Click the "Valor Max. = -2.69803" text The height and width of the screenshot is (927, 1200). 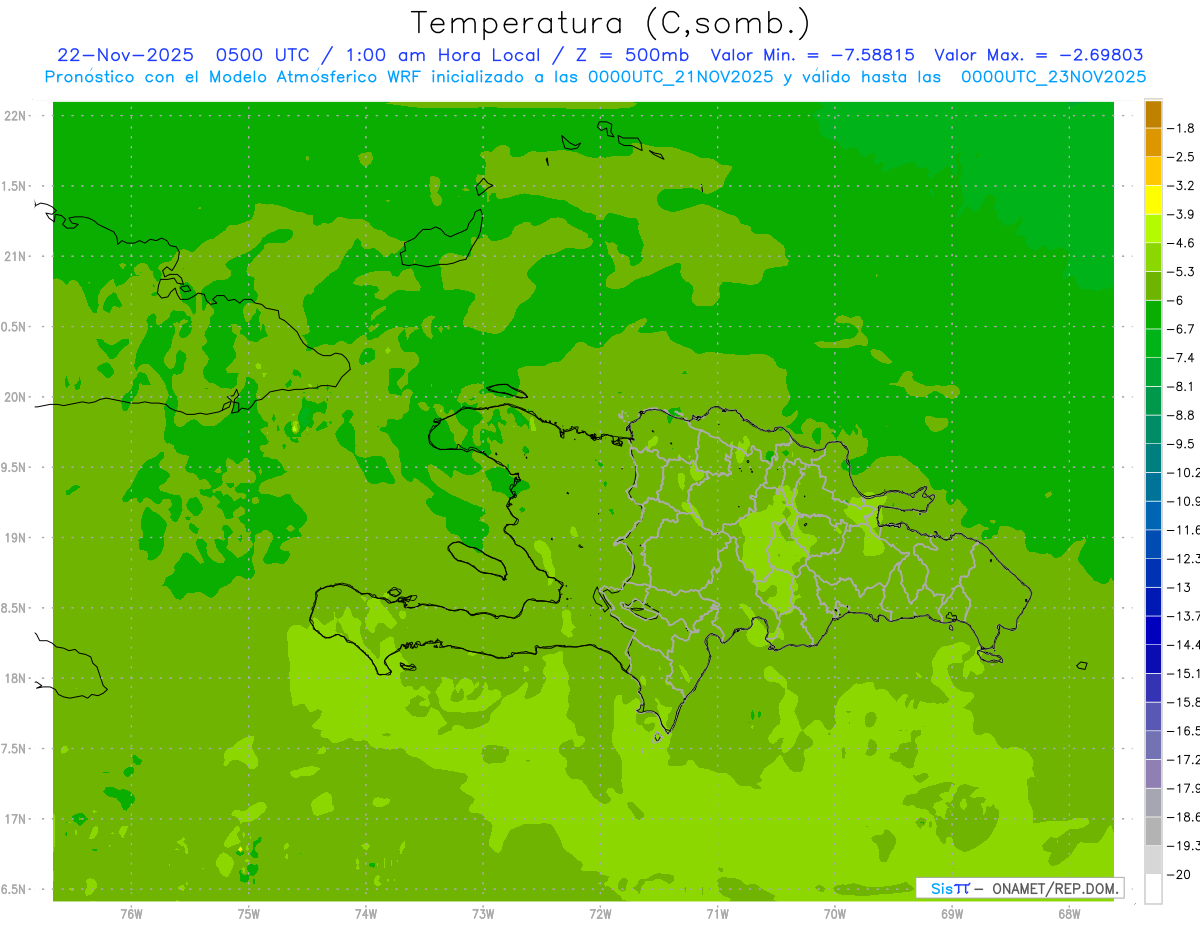click(1038, 55)
